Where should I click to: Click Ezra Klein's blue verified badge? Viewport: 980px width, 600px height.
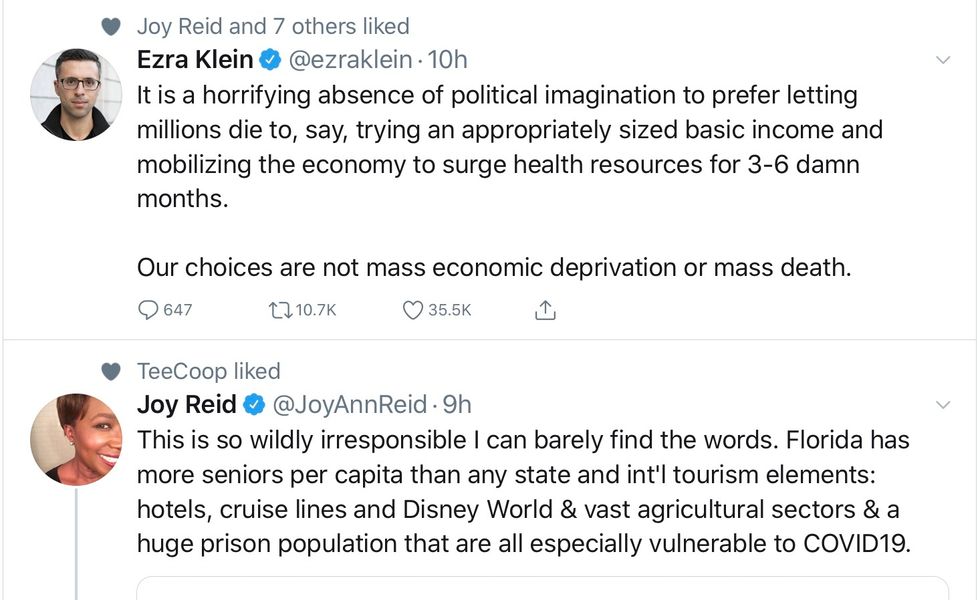[x=271, y=60]
